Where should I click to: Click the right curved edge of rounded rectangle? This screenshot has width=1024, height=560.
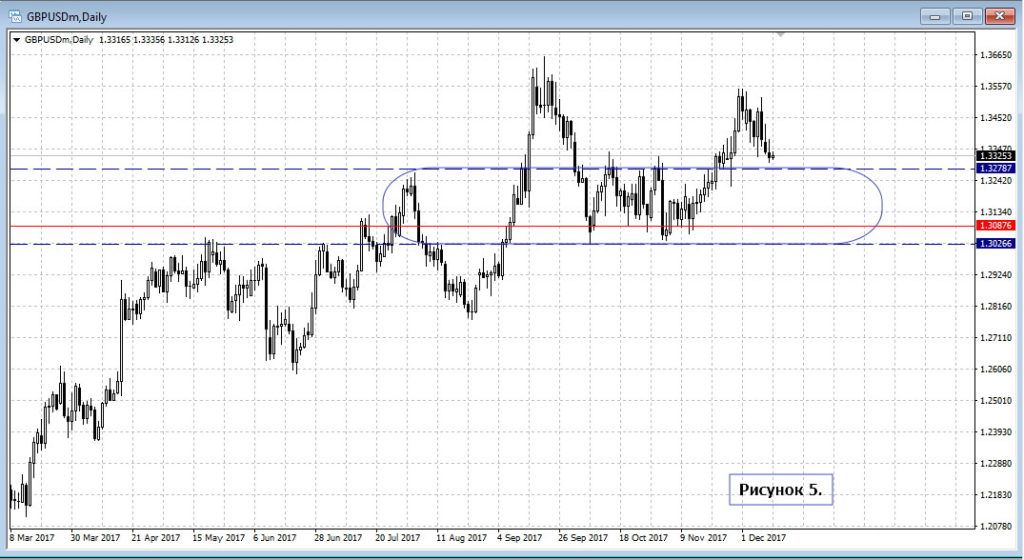tap(882, 206)
